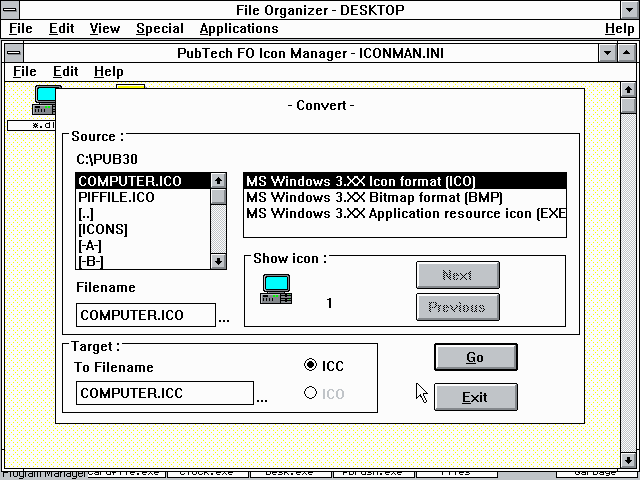
Task: Click the Icon Manager window scroll-down arrow
Action: click(627, 459)
